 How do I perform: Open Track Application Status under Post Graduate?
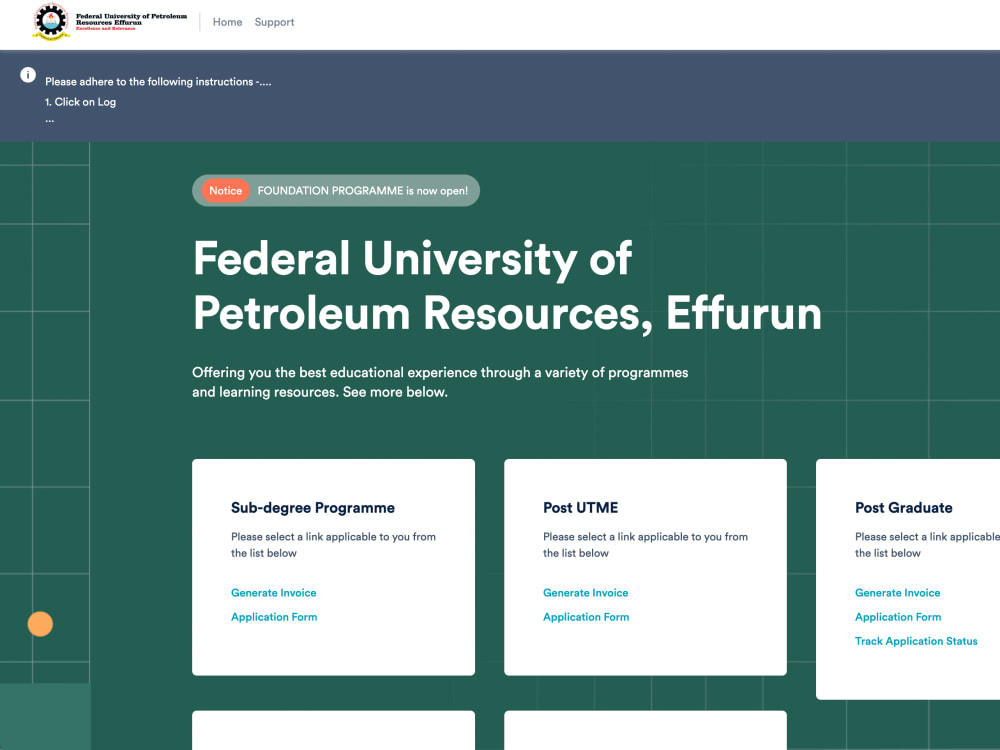[916, 641]
